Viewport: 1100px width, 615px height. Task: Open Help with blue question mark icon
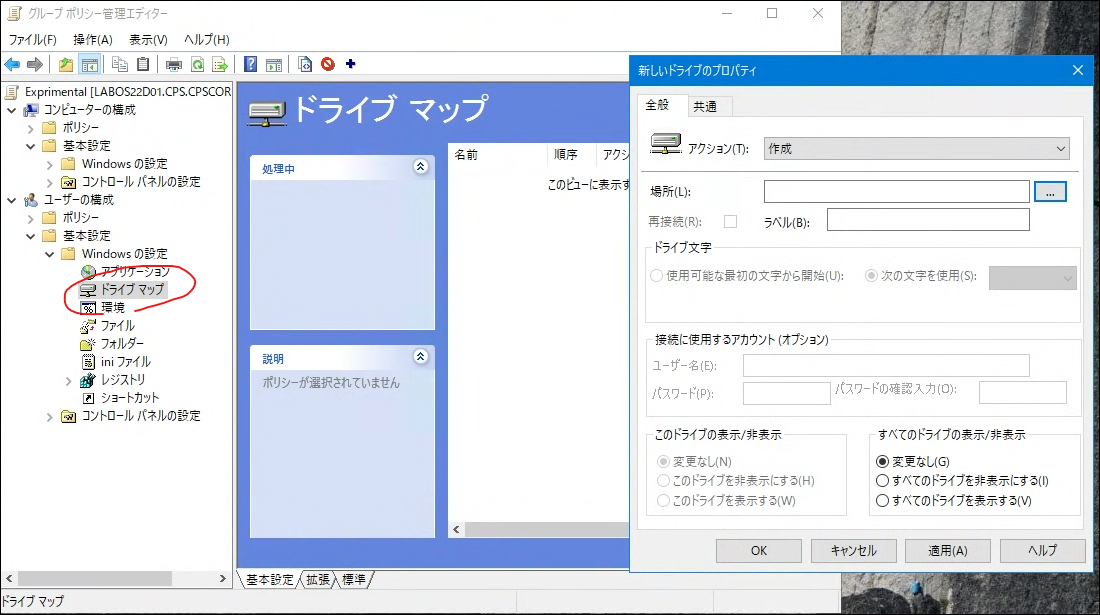coord(250,65)
